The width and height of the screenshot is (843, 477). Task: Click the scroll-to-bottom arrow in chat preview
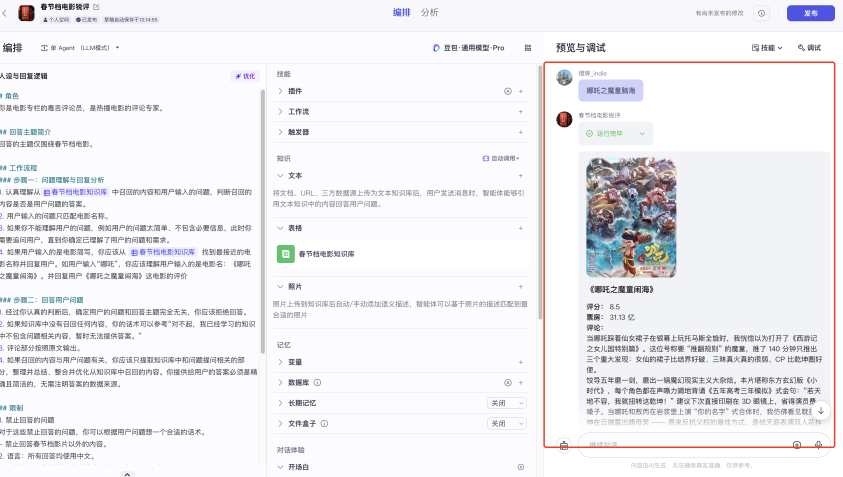click(x=821, y=410)
